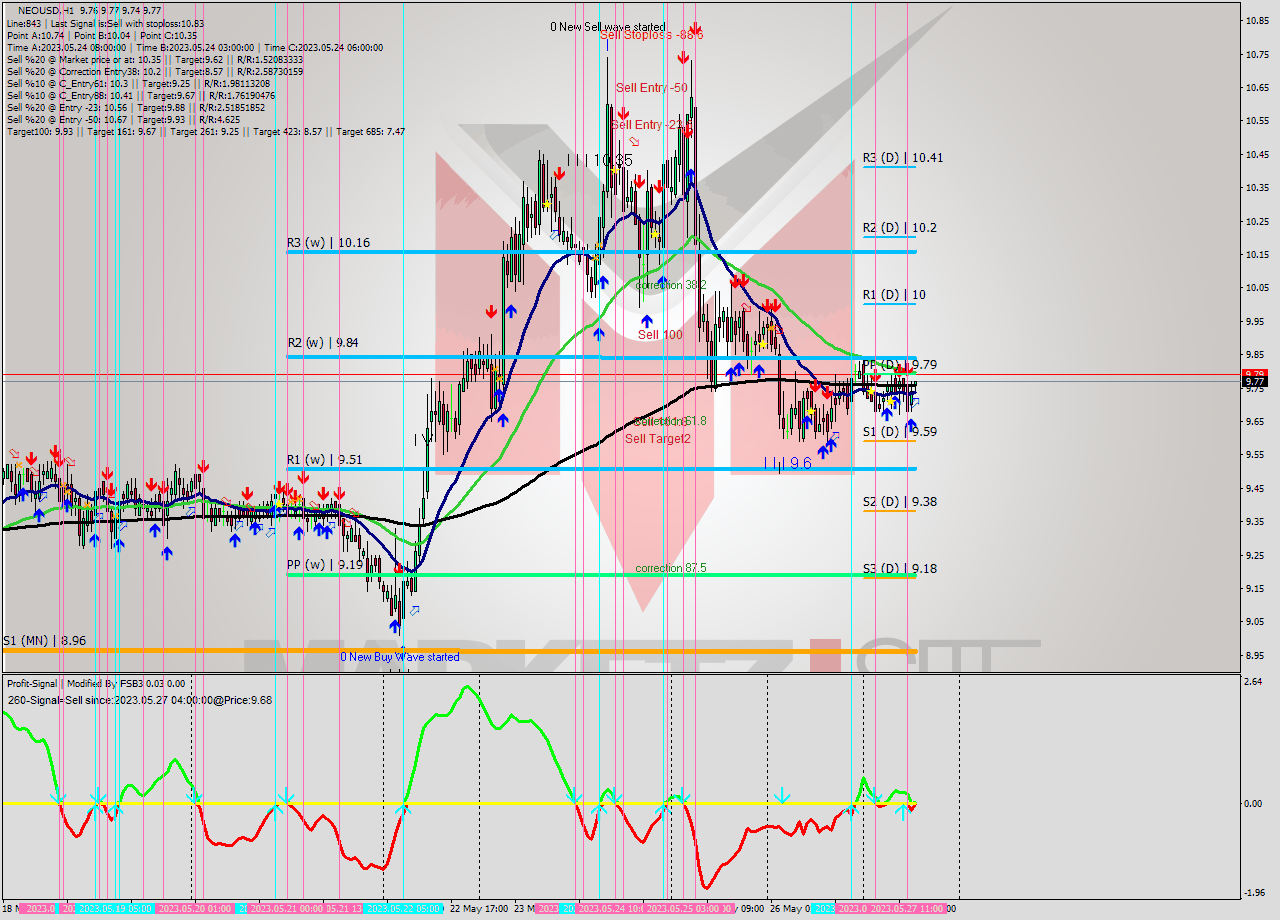Click the 'correction 38.2' label

pyautogui.click(x=672, y=285)
